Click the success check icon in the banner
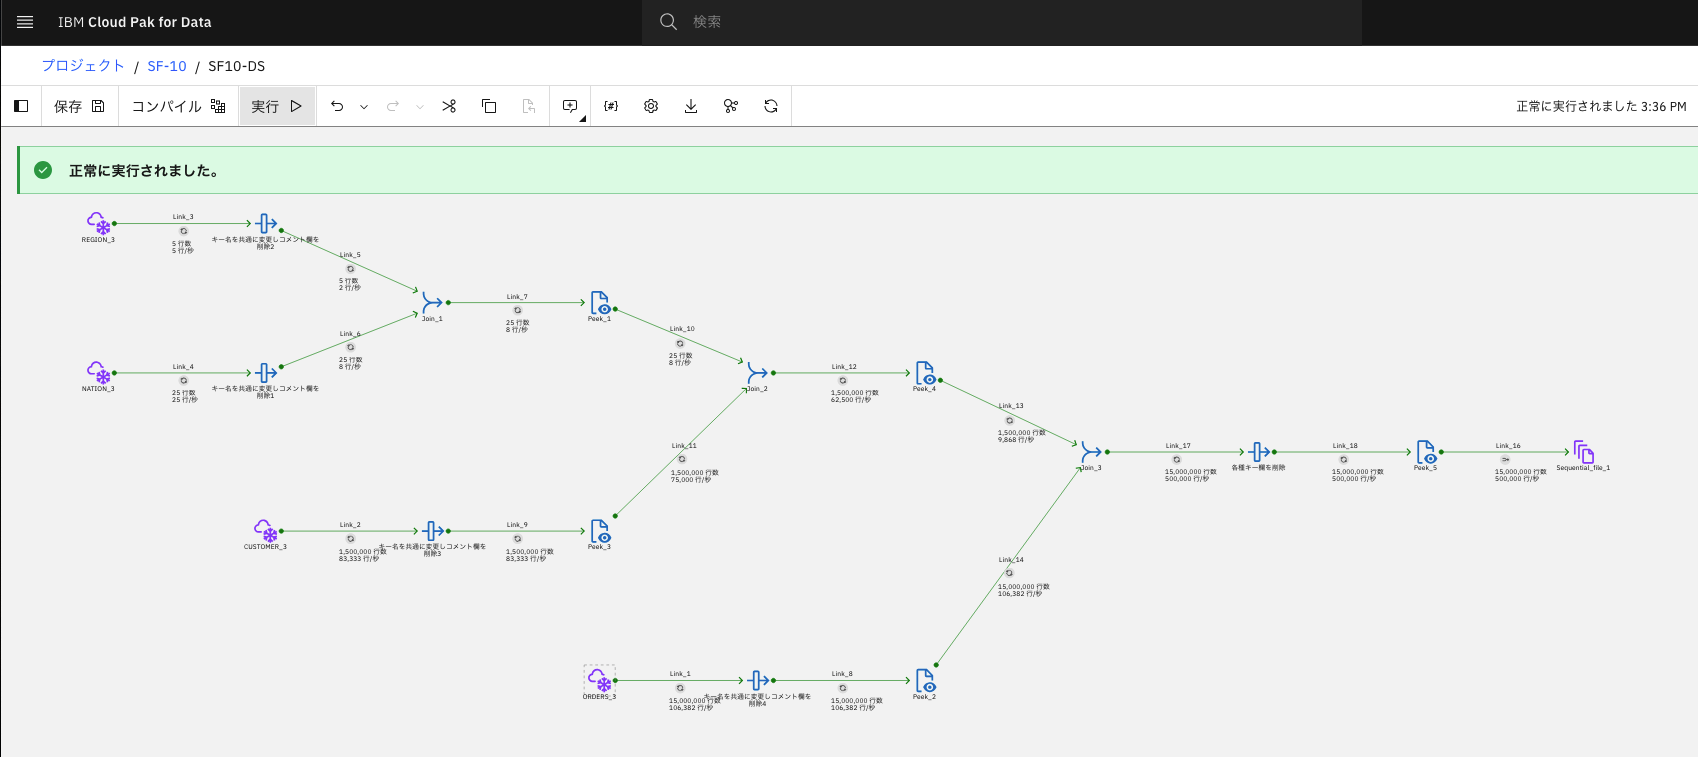The height and width of the screenshot is (757, 1698). pyautogui.click(x=43, y=170)
